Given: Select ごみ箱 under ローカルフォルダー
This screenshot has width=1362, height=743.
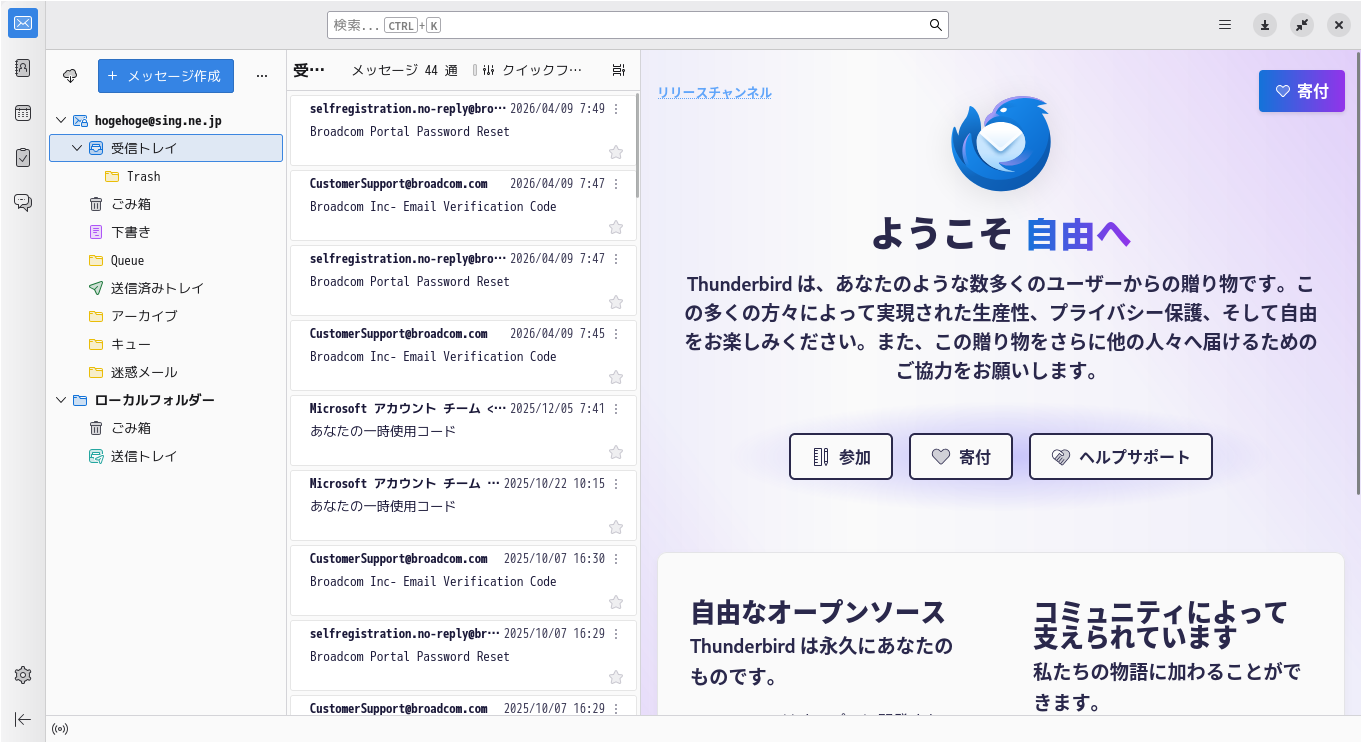Looking at the screenshot, I should (x=166, y=428).
